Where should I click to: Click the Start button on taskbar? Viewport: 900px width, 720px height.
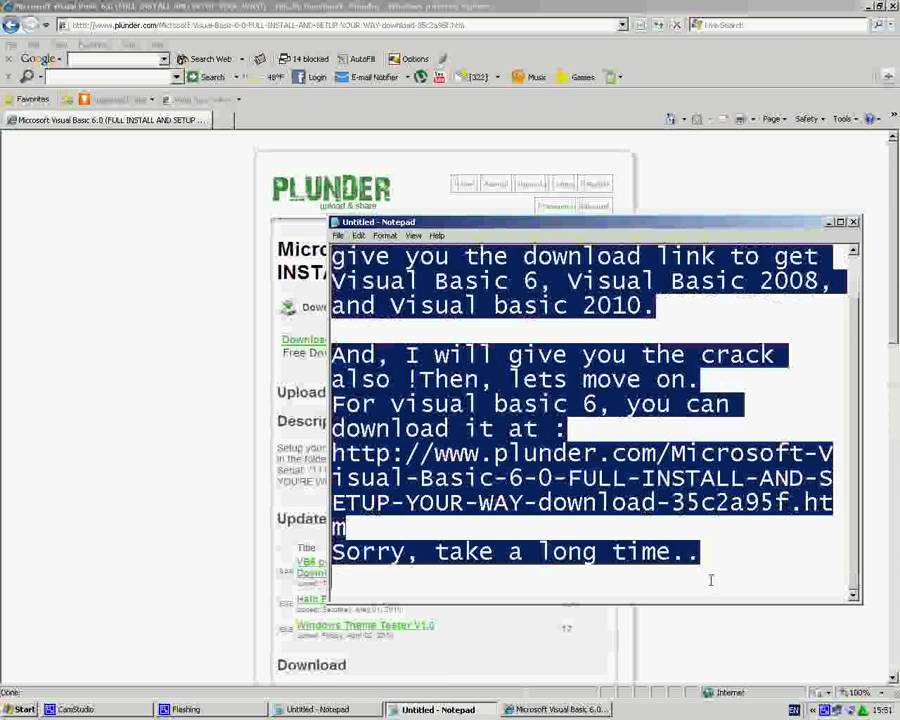[x=19, y=710]
